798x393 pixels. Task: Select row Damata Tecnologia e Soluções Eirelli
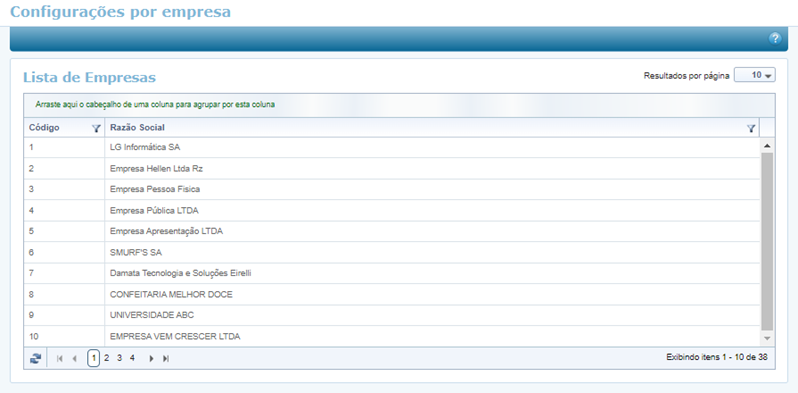point(392,273)
